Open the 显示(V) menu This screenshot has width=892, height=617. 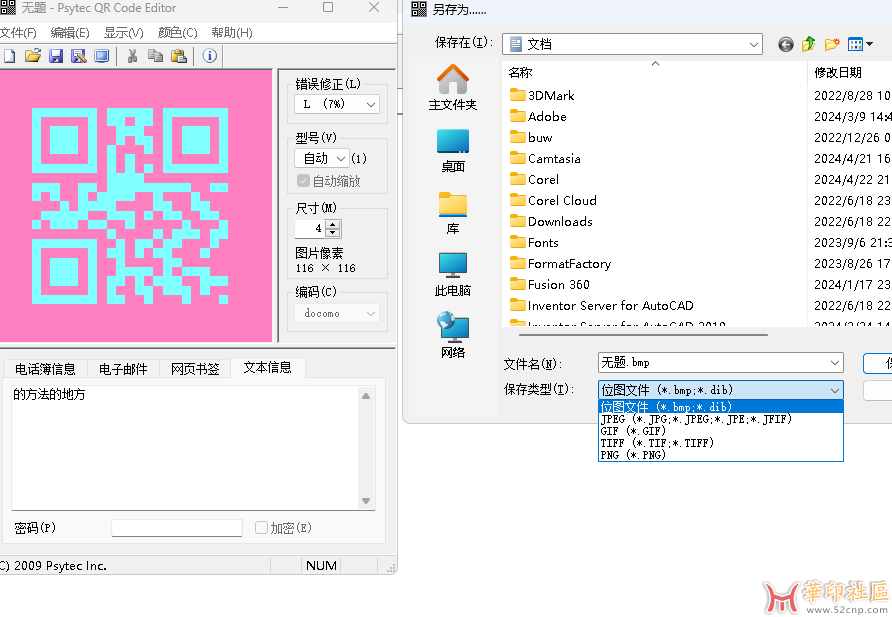tap(123, 32)
